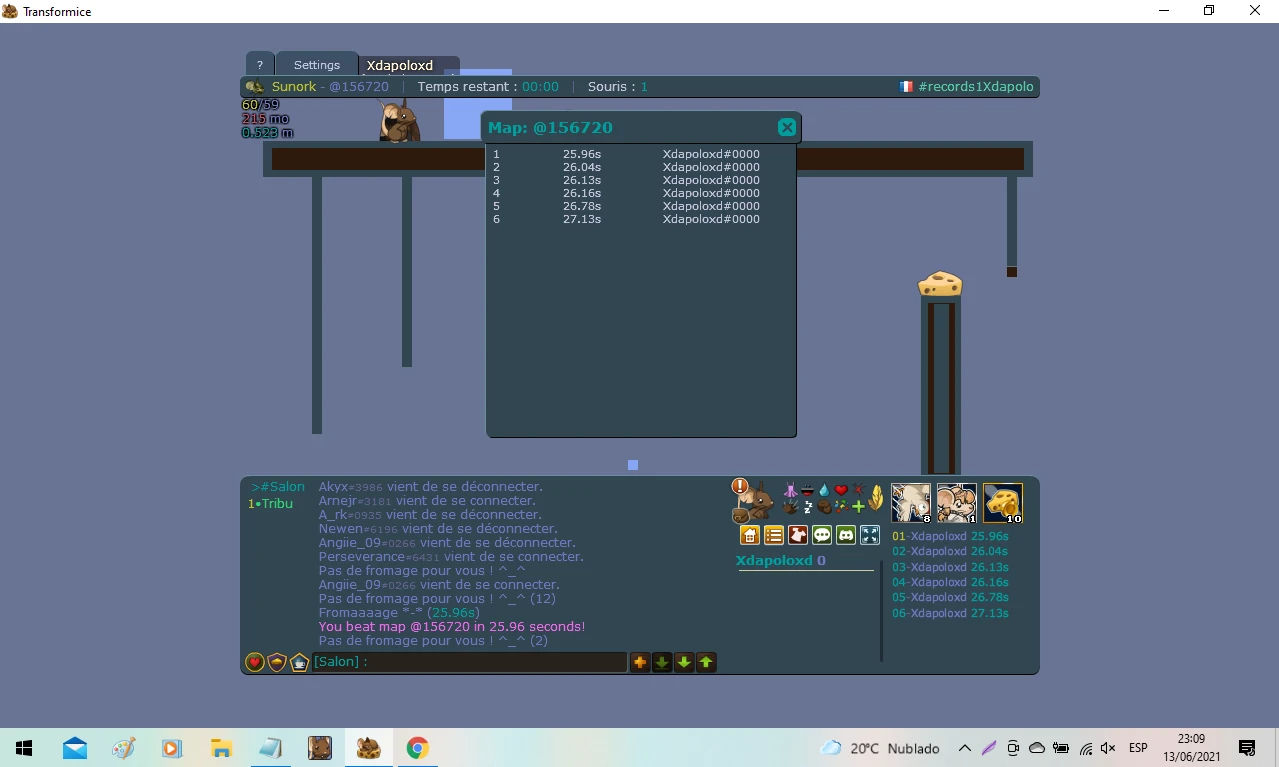Viewport: 1279px width, 767px height.
Task: Click the Xdapoloxd 0 score name
Action: pyautogui.click(x=781, y=561)
